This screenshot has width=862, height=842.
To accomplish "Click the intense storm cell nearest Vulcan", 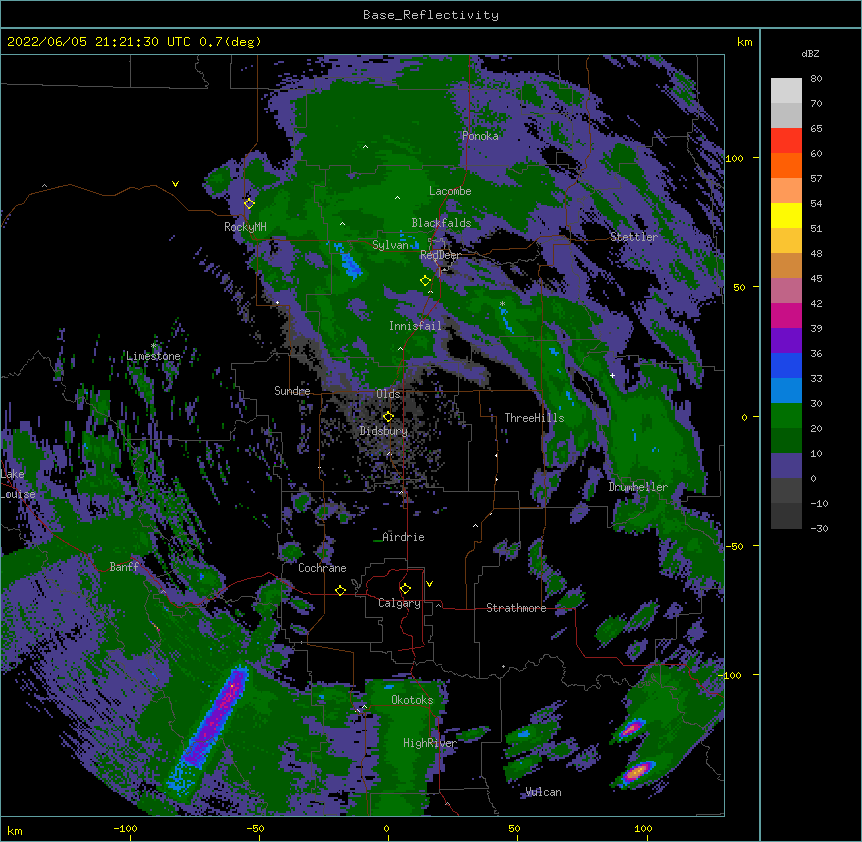I will 637,772.
